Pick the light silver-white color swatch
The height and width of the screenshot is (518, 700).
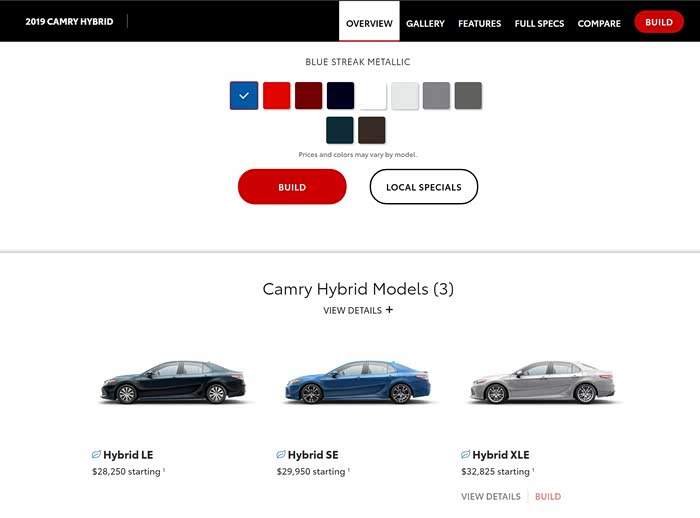click(405, 95)
